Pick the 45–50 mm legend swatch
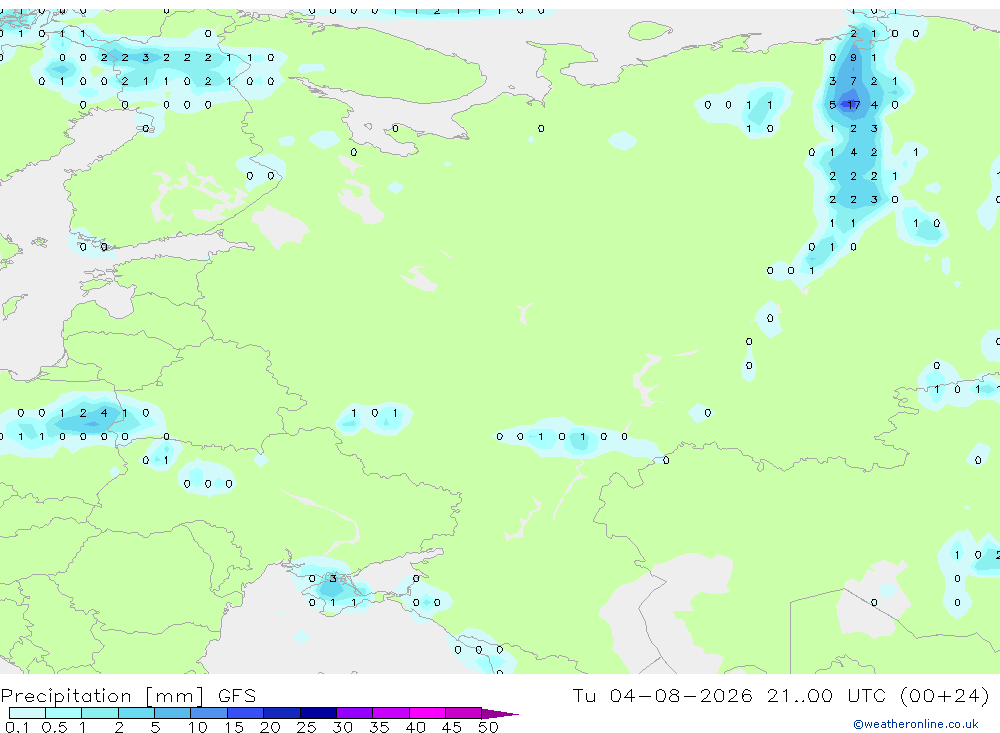Image resolution: width=1000 pixels, height=733 pixels. [x=464, y=713]
